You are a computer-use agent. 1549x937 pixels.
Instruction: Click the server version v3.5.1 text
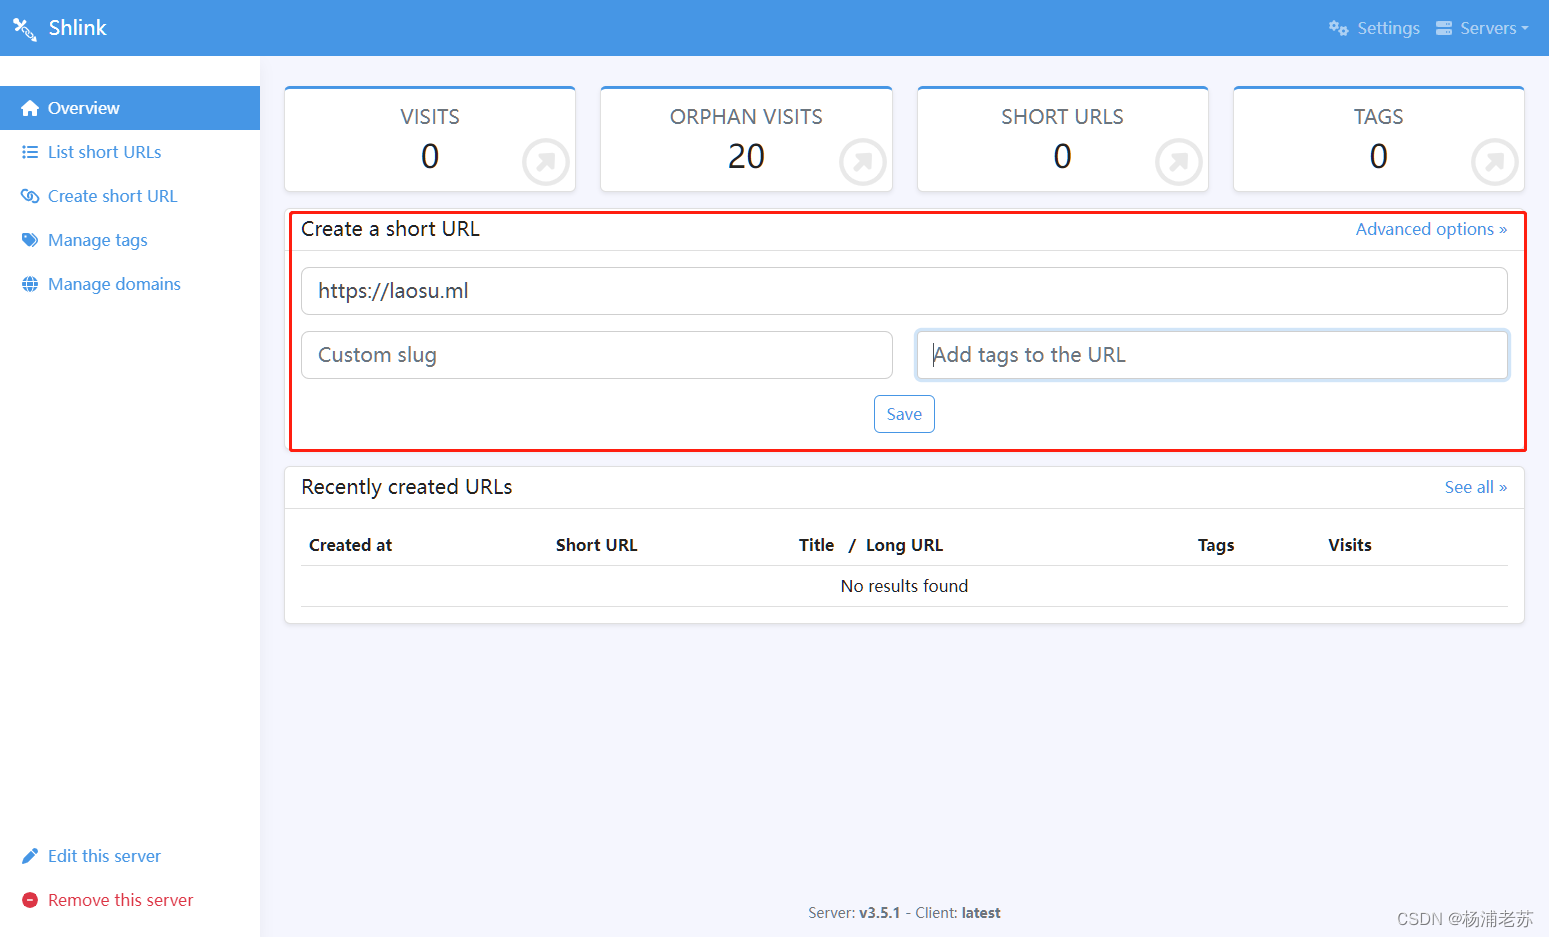tap(879, 913)
